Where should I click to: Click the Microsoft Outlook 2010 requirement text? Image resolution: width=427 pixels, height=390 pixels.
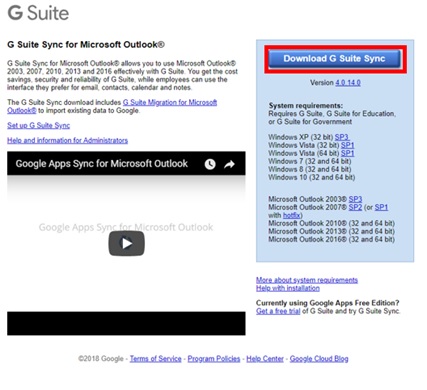pos(332,223)
